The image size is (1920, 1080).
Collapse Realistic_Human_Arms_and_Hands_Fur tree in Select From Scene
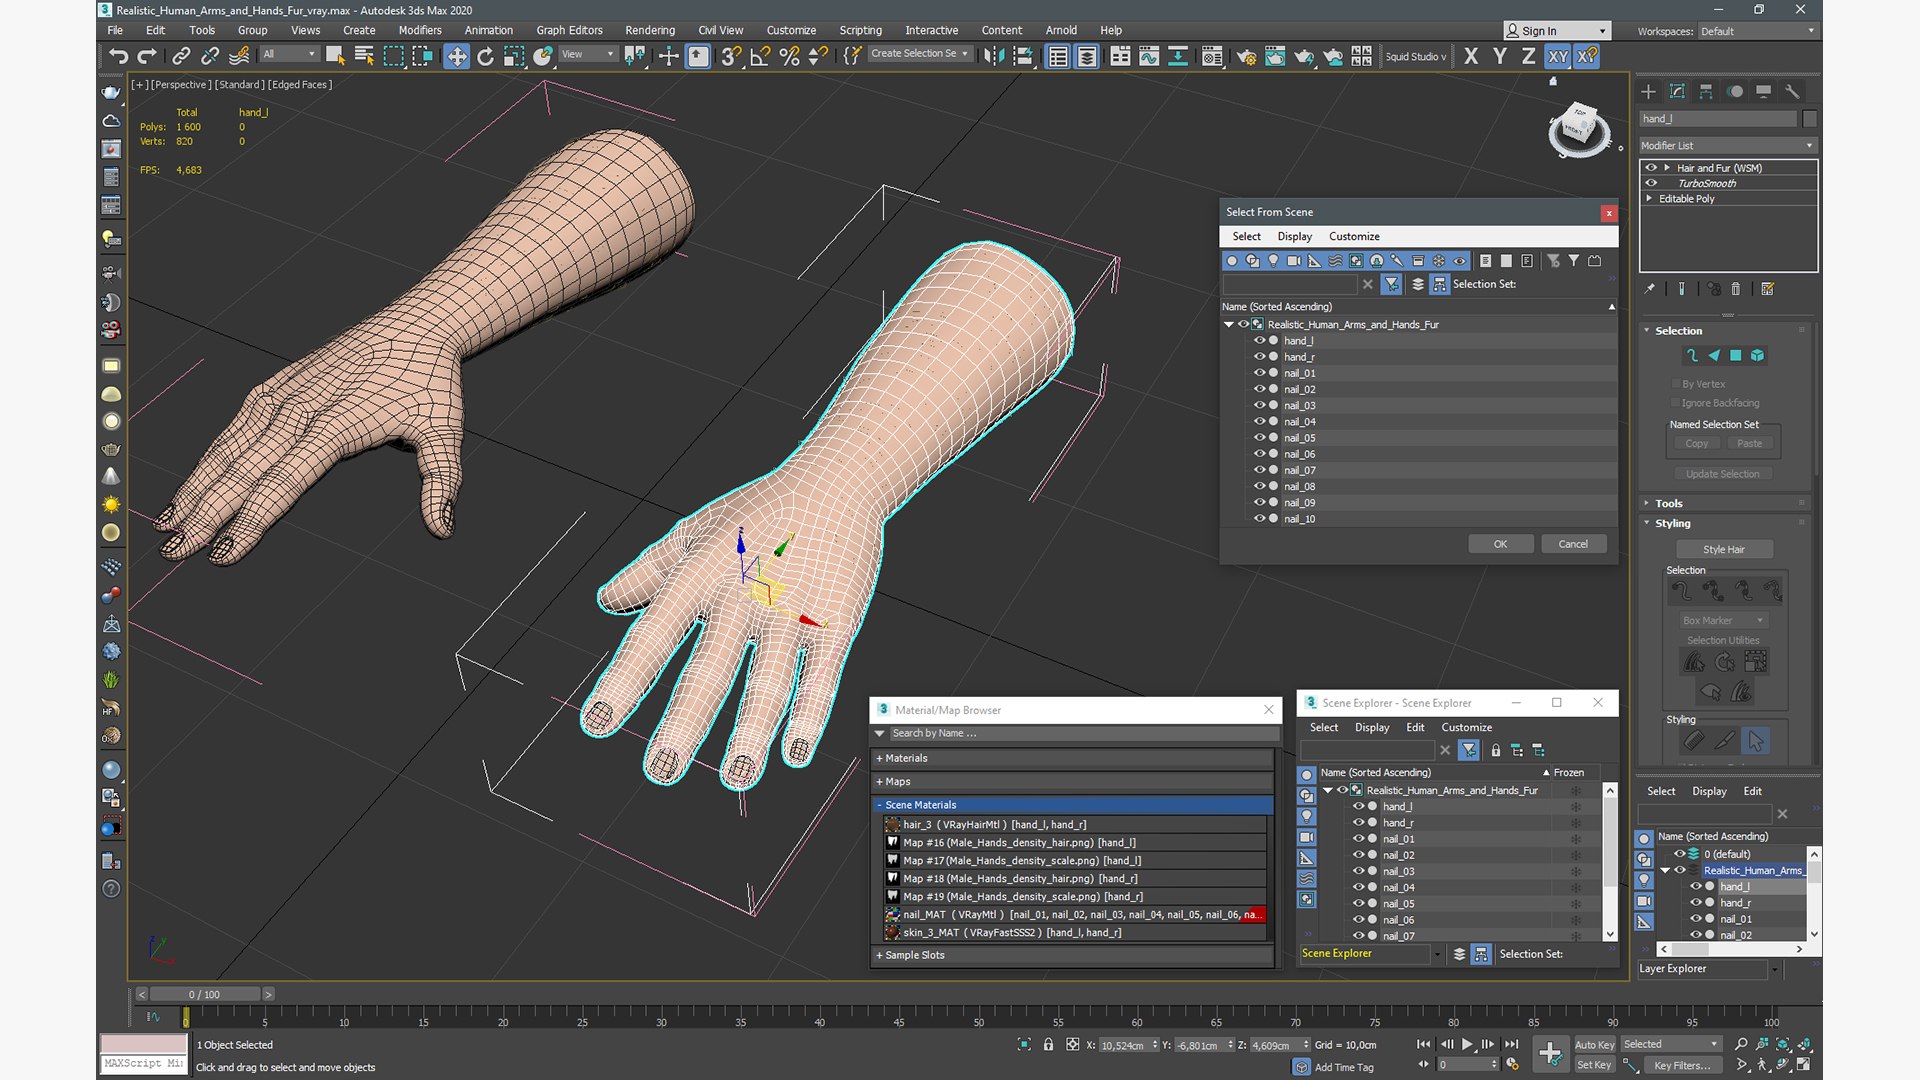1229,325
